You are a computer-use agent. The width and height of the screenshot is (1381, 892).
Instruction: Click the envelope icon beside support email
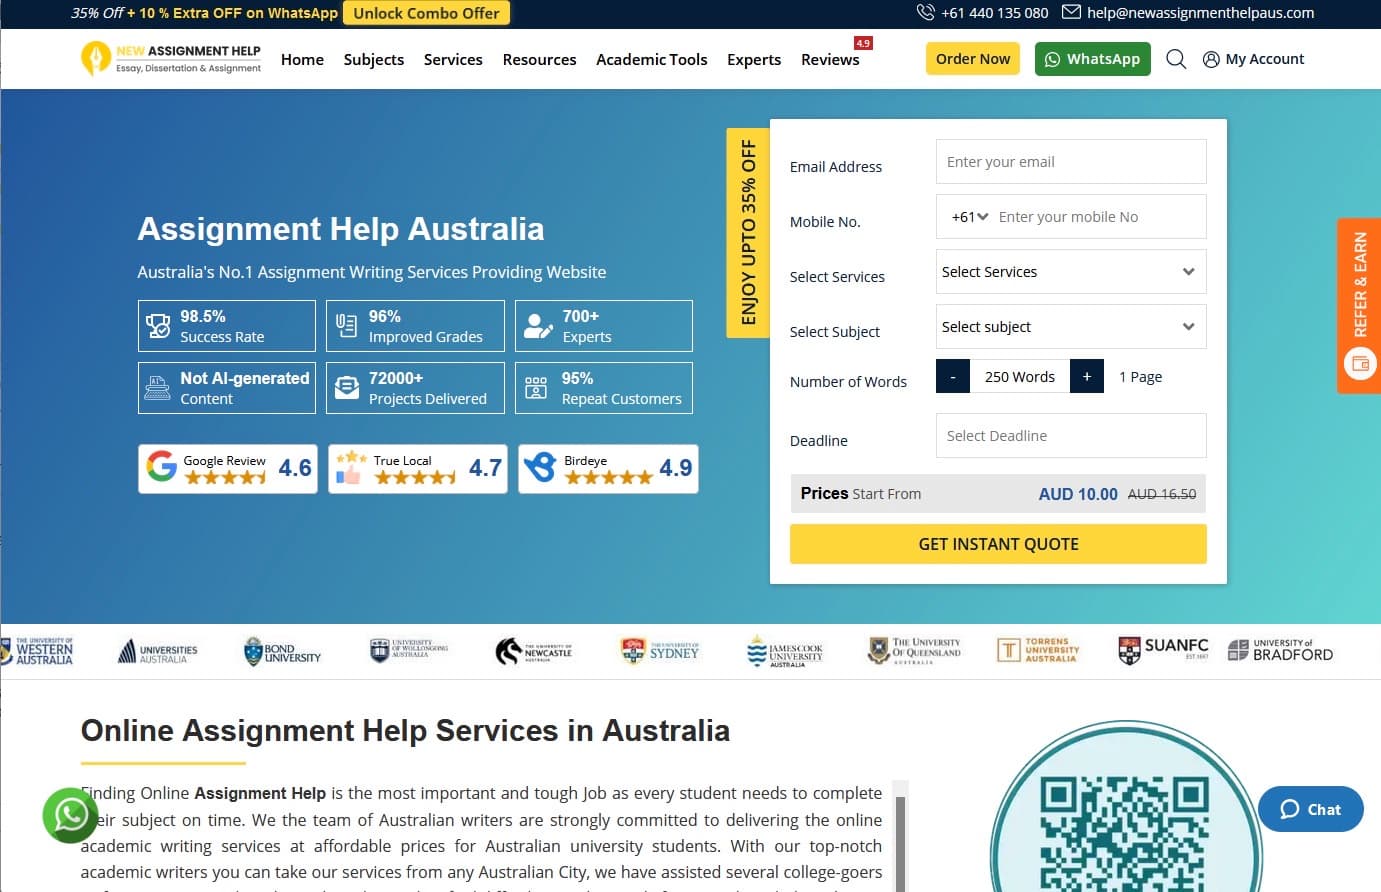coord(1072,13)
